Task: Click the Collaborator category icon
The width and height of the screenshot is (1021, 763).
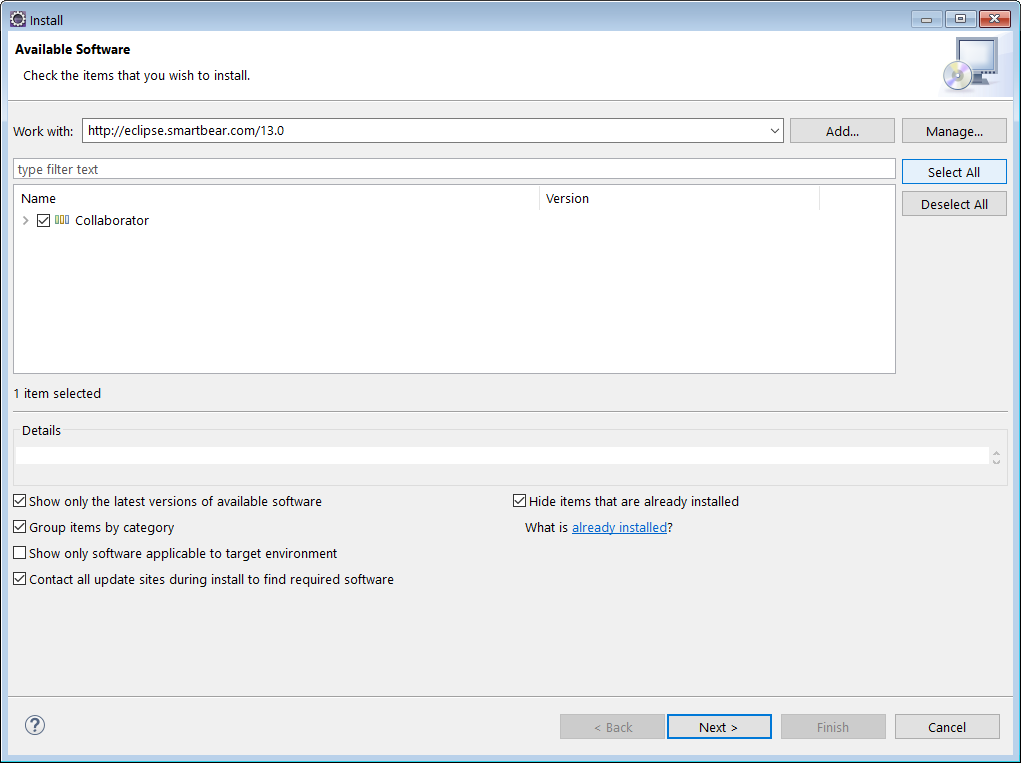Action: click(x=62, y=220)
